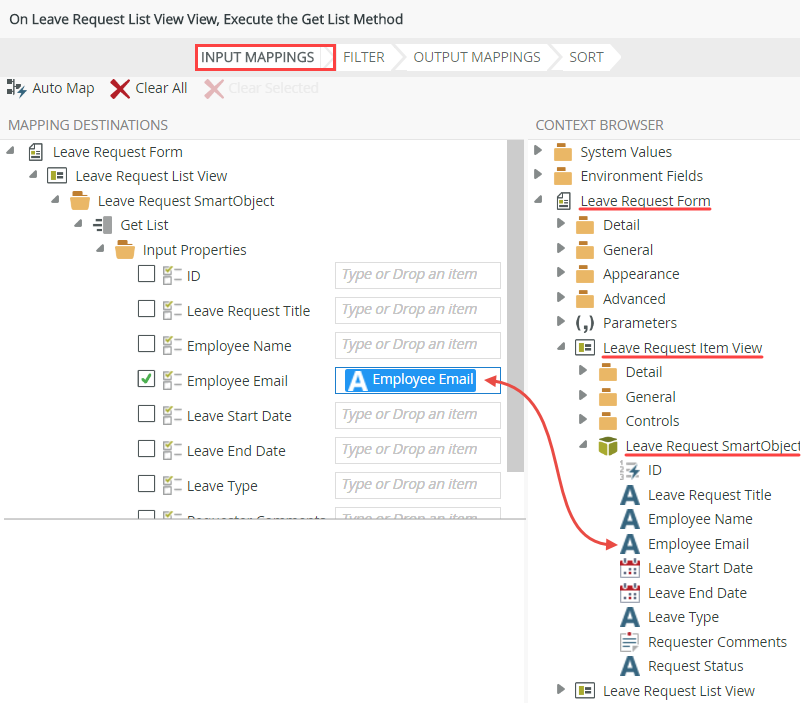
Task: Open the OUTPUT MAPPINGS tab
Action: 476,57
